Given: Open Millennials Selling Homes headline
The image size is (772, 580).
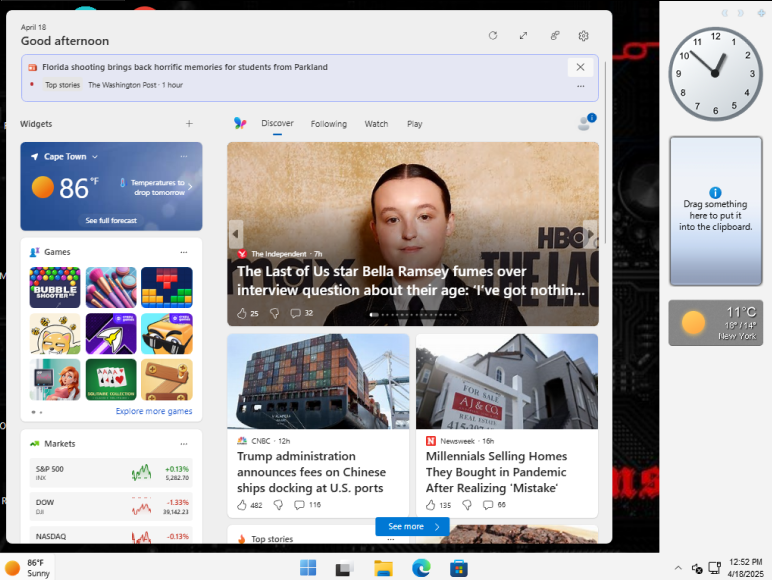Looking at the screenshot, I should pos(496,472).
